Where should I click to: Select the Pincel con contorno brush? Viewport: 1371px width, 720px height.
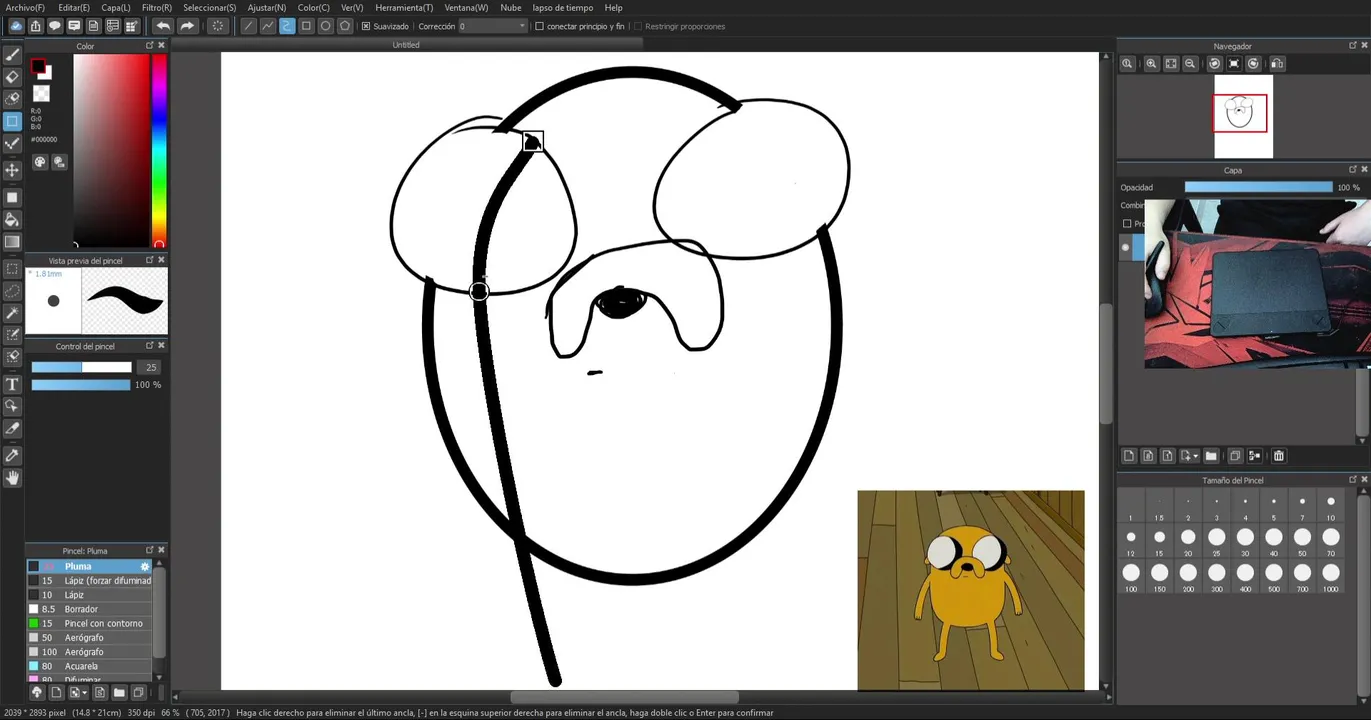[90, 623]
